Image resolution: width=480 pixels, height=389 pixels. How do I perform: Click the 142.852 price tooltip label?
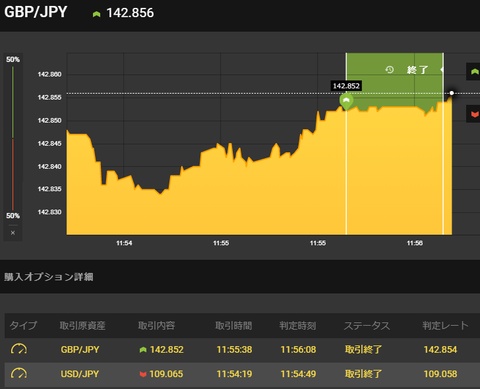coord(346,86)
